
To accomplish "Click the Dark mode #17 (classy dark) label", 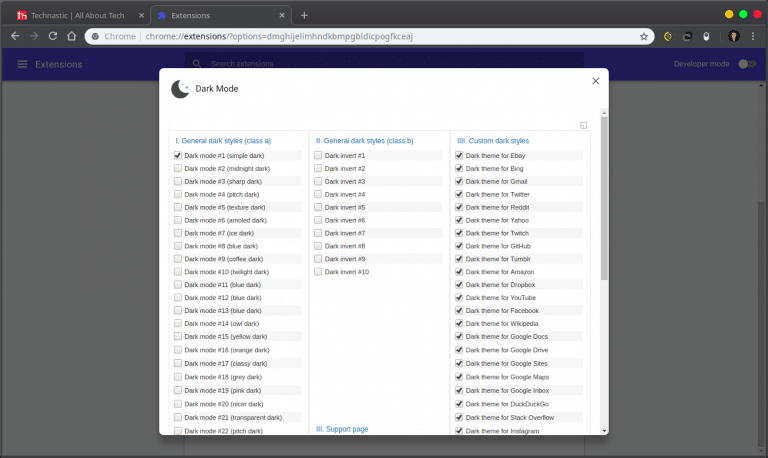I will 226,363.
